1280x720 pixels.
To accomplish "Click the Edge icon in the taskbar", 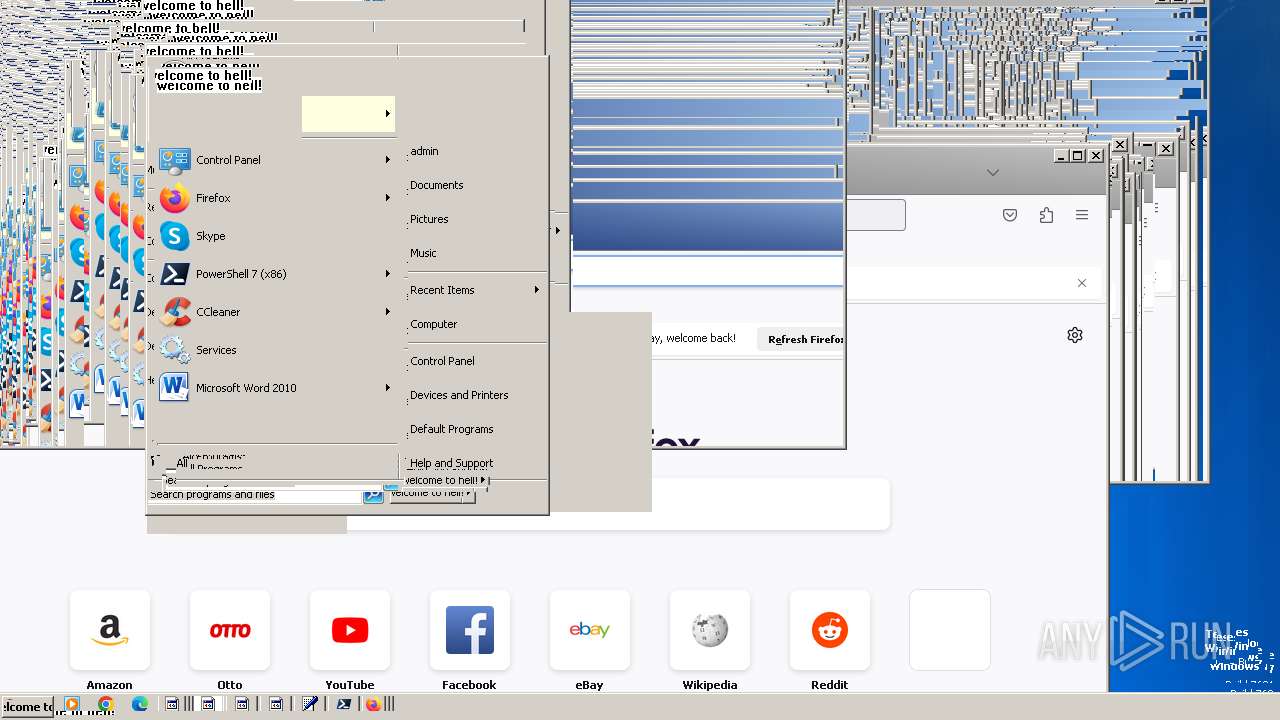I will (140, 704).
